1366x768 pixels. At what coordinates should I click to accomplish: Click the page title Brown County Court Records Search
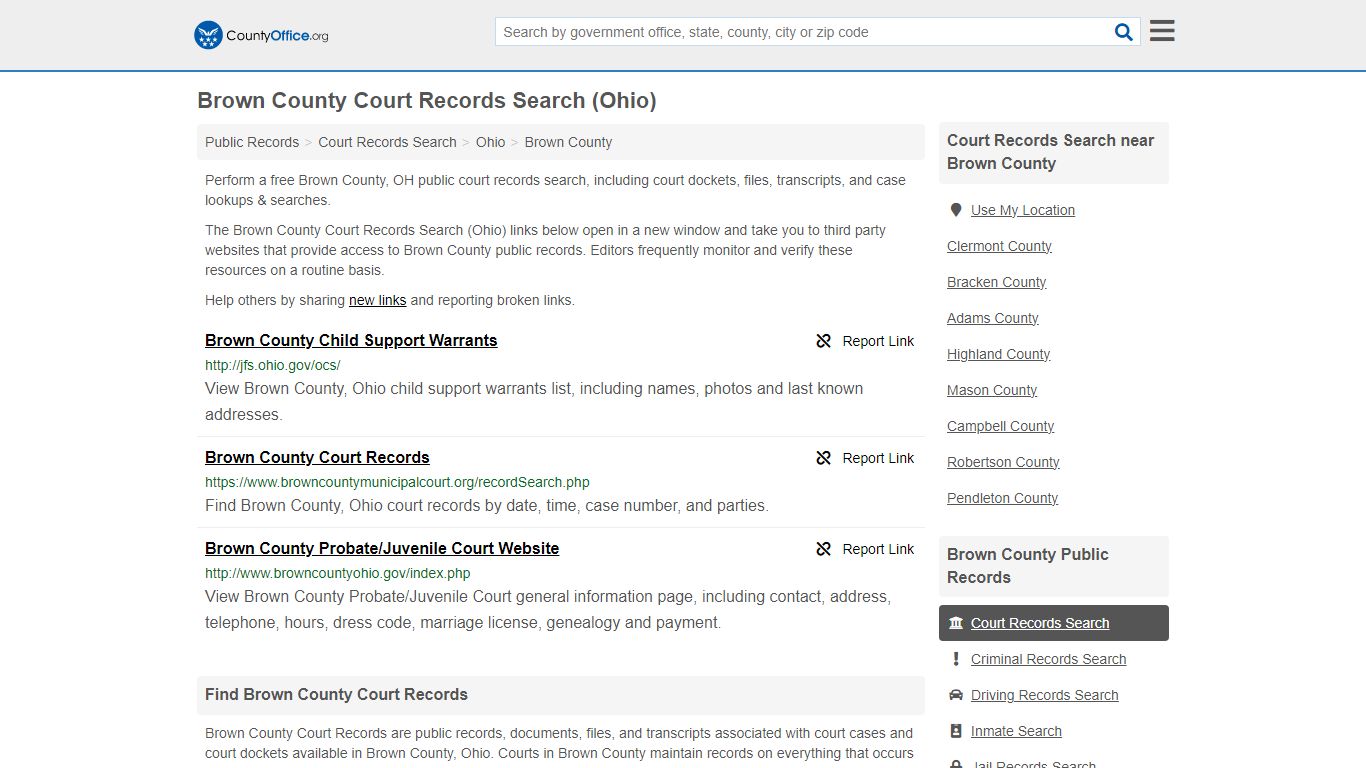click(x=427, y=100)
